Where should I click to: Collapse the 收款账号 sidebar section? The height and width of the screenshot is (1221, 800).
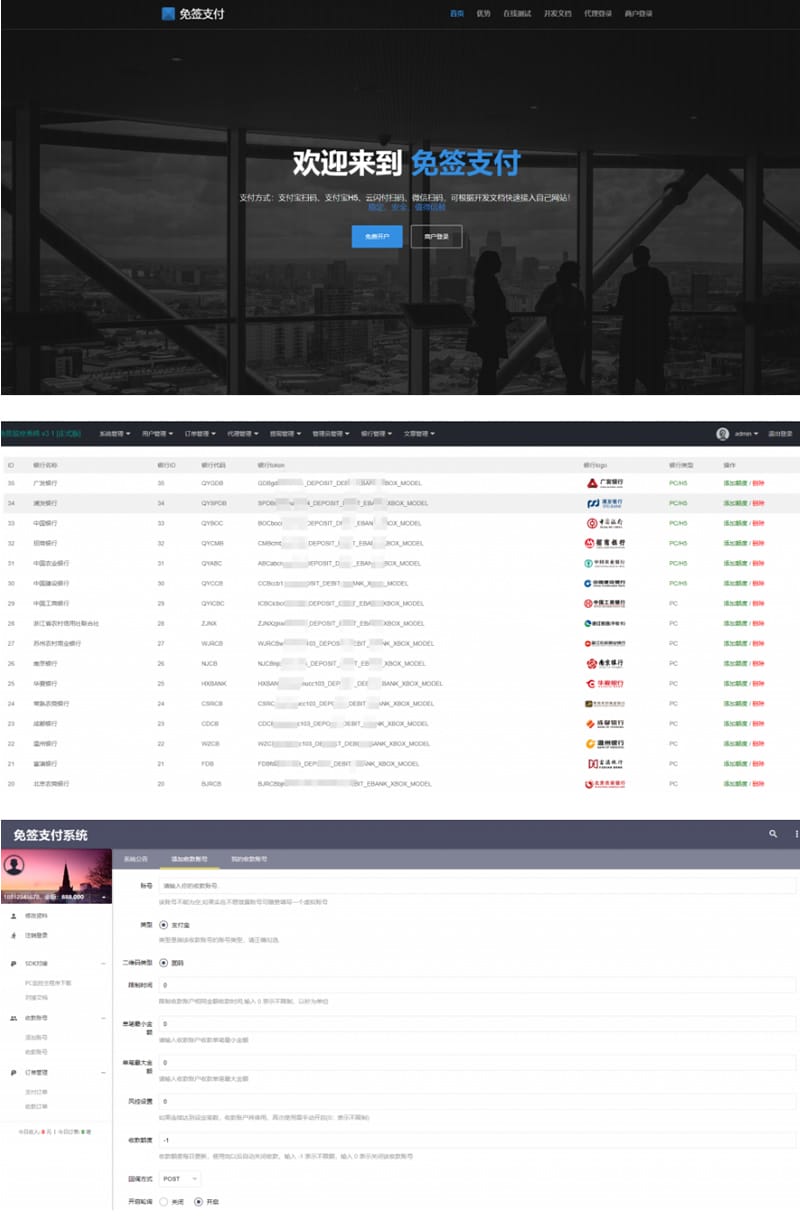[103, 1017]
